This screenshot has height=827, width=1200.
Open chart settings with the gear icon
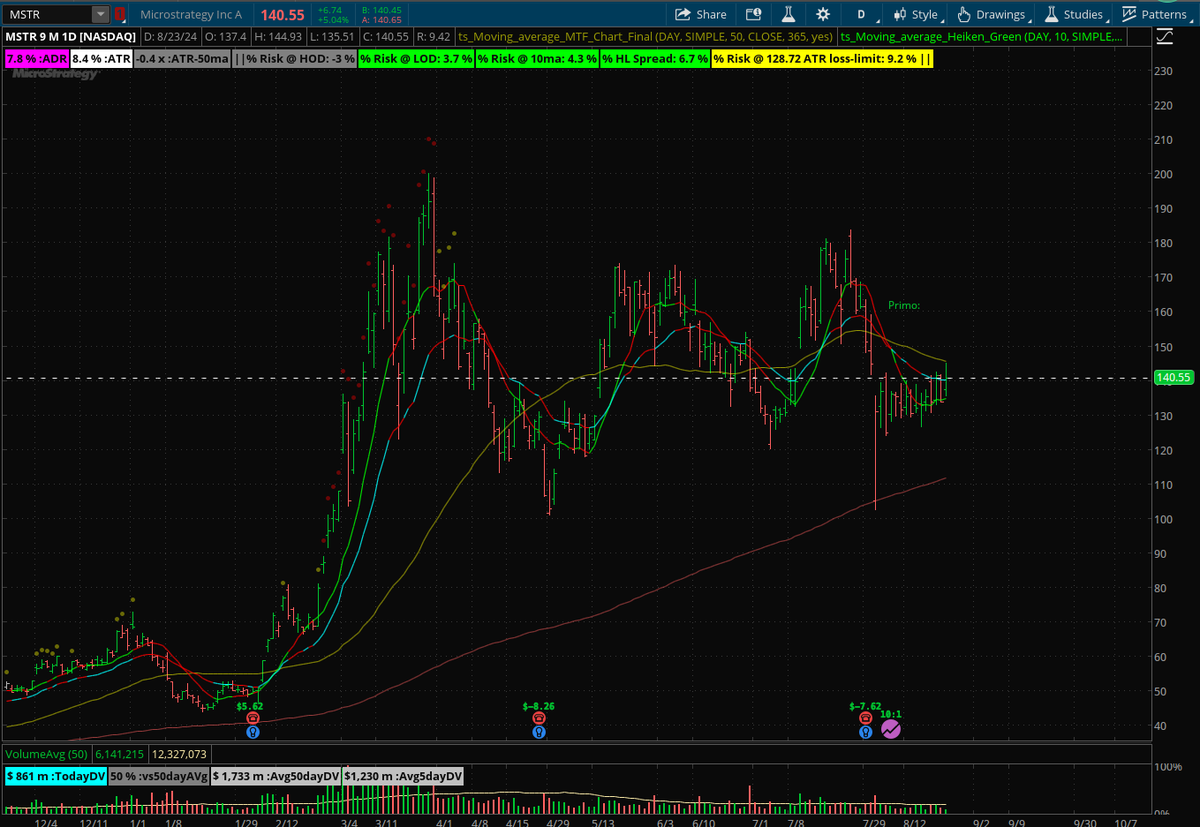coord(823,15)
